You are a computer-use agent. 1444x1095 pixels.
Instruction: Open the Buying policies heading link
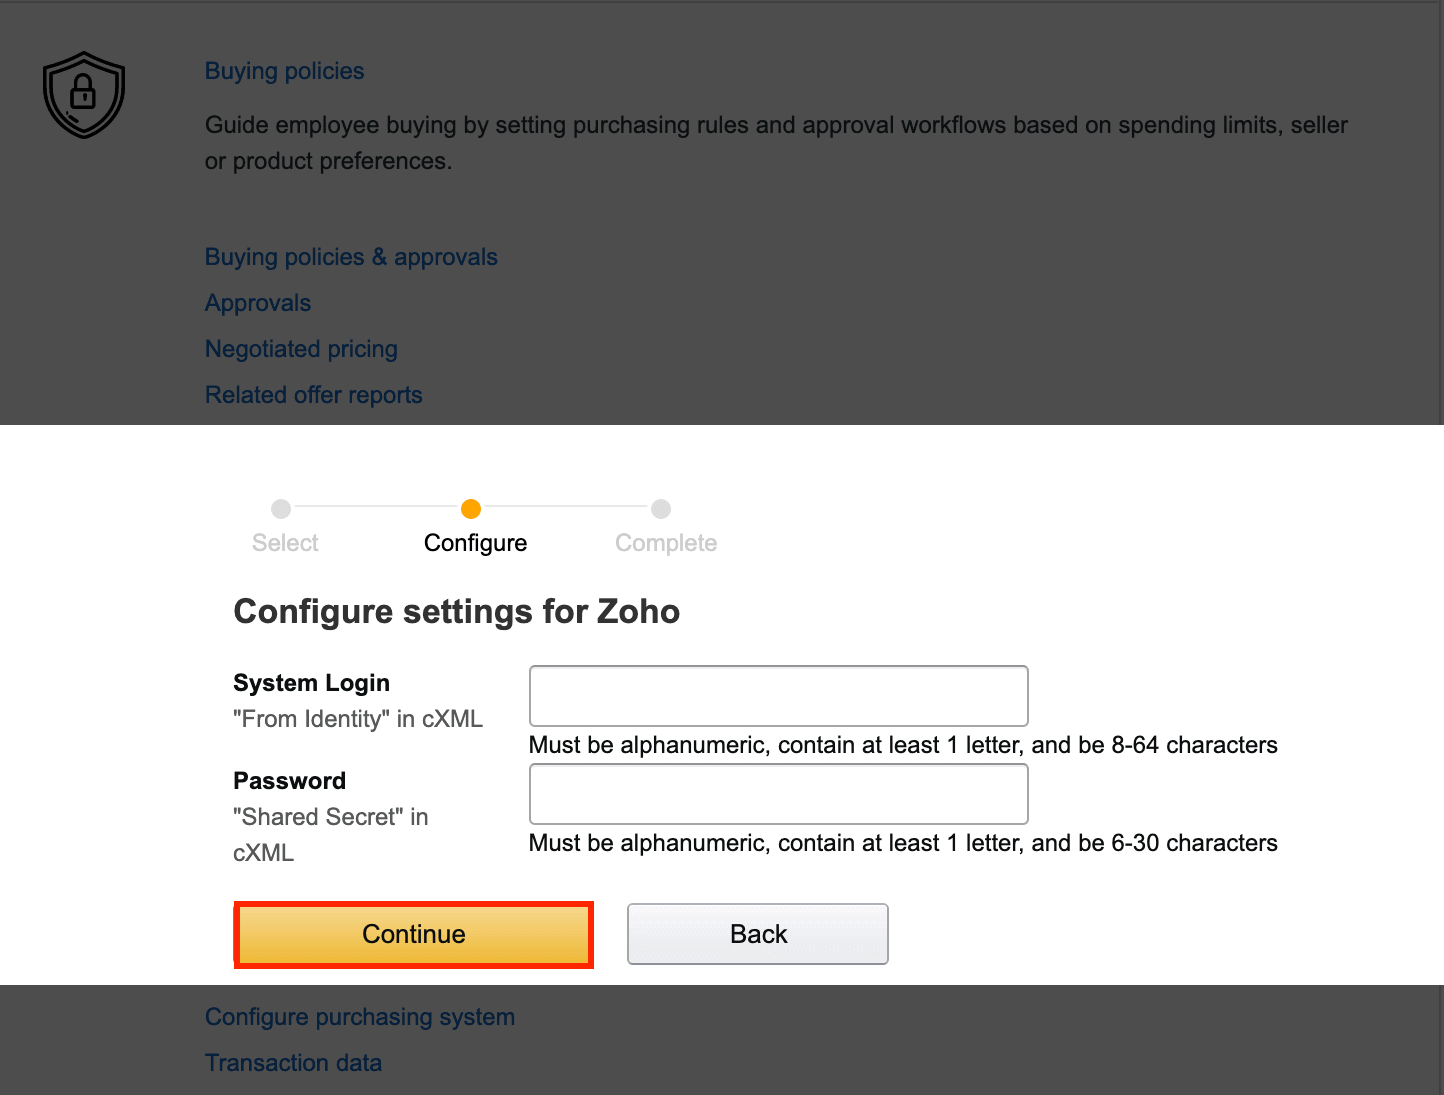[x=284, y=71]
